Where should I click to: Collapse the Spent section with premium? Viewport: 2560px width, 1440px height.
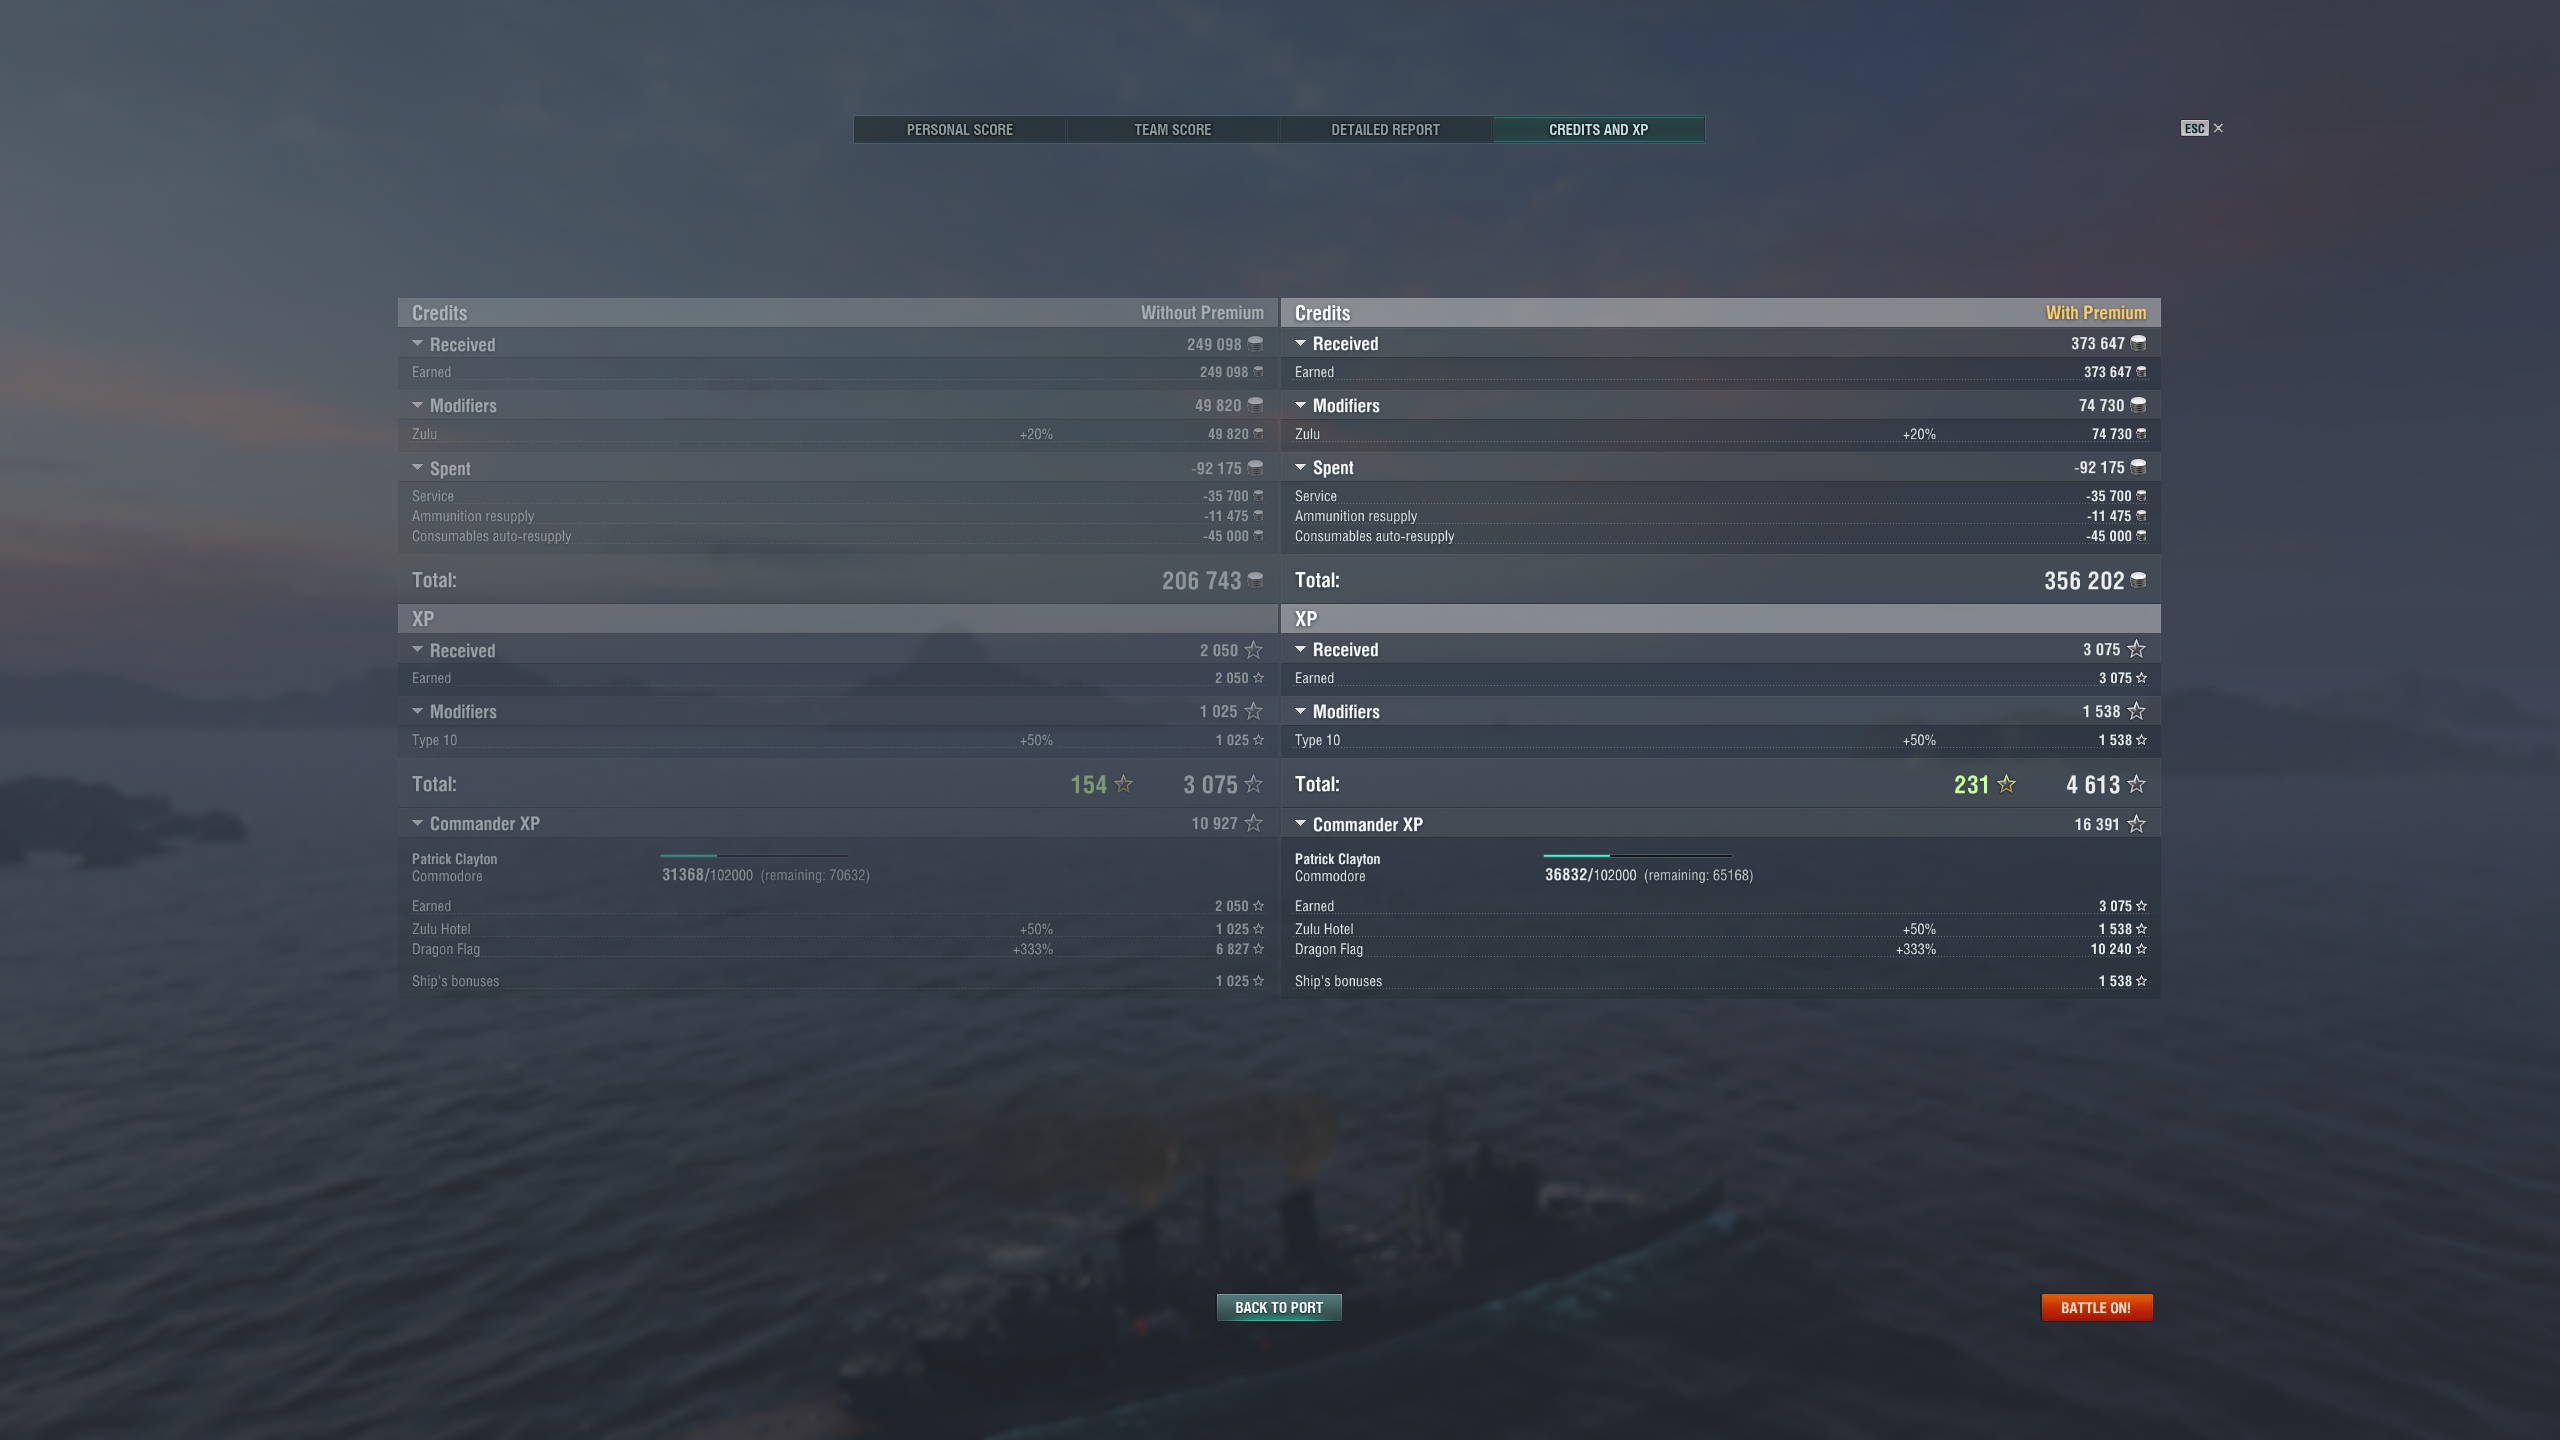coord(1300,467)
